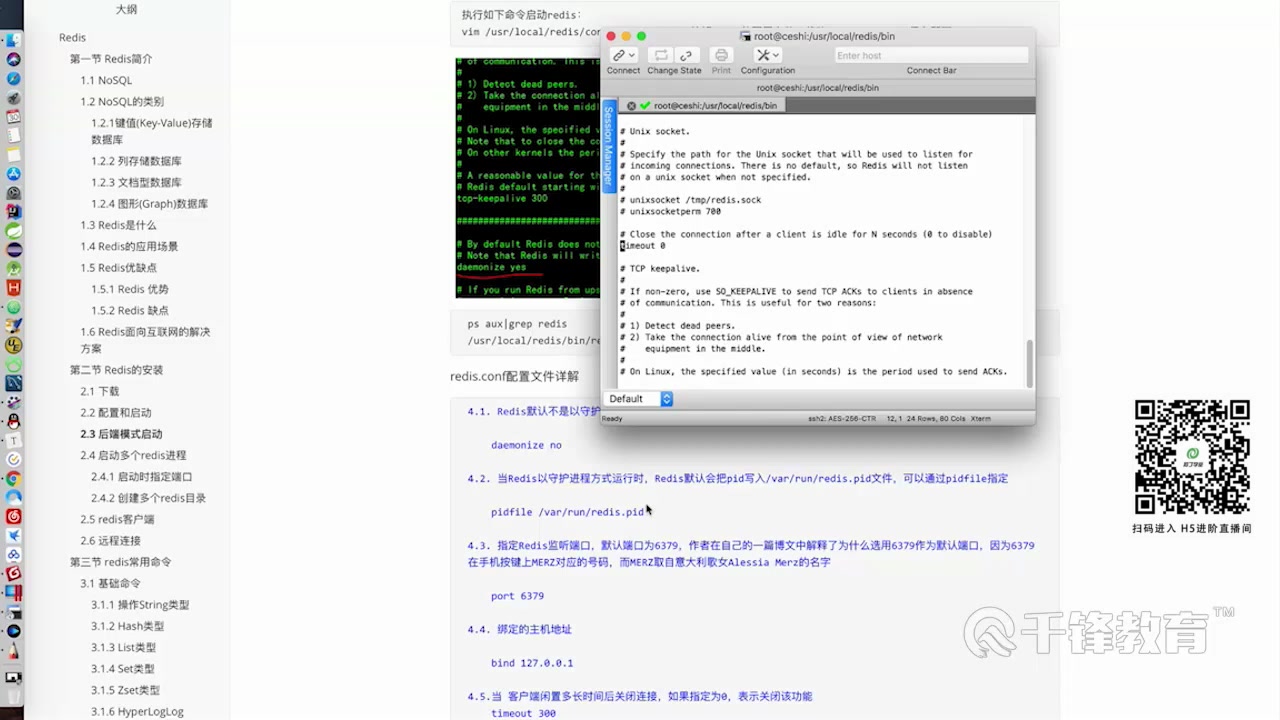Open QQ penguin icon in the dock

tap(13, 421)
